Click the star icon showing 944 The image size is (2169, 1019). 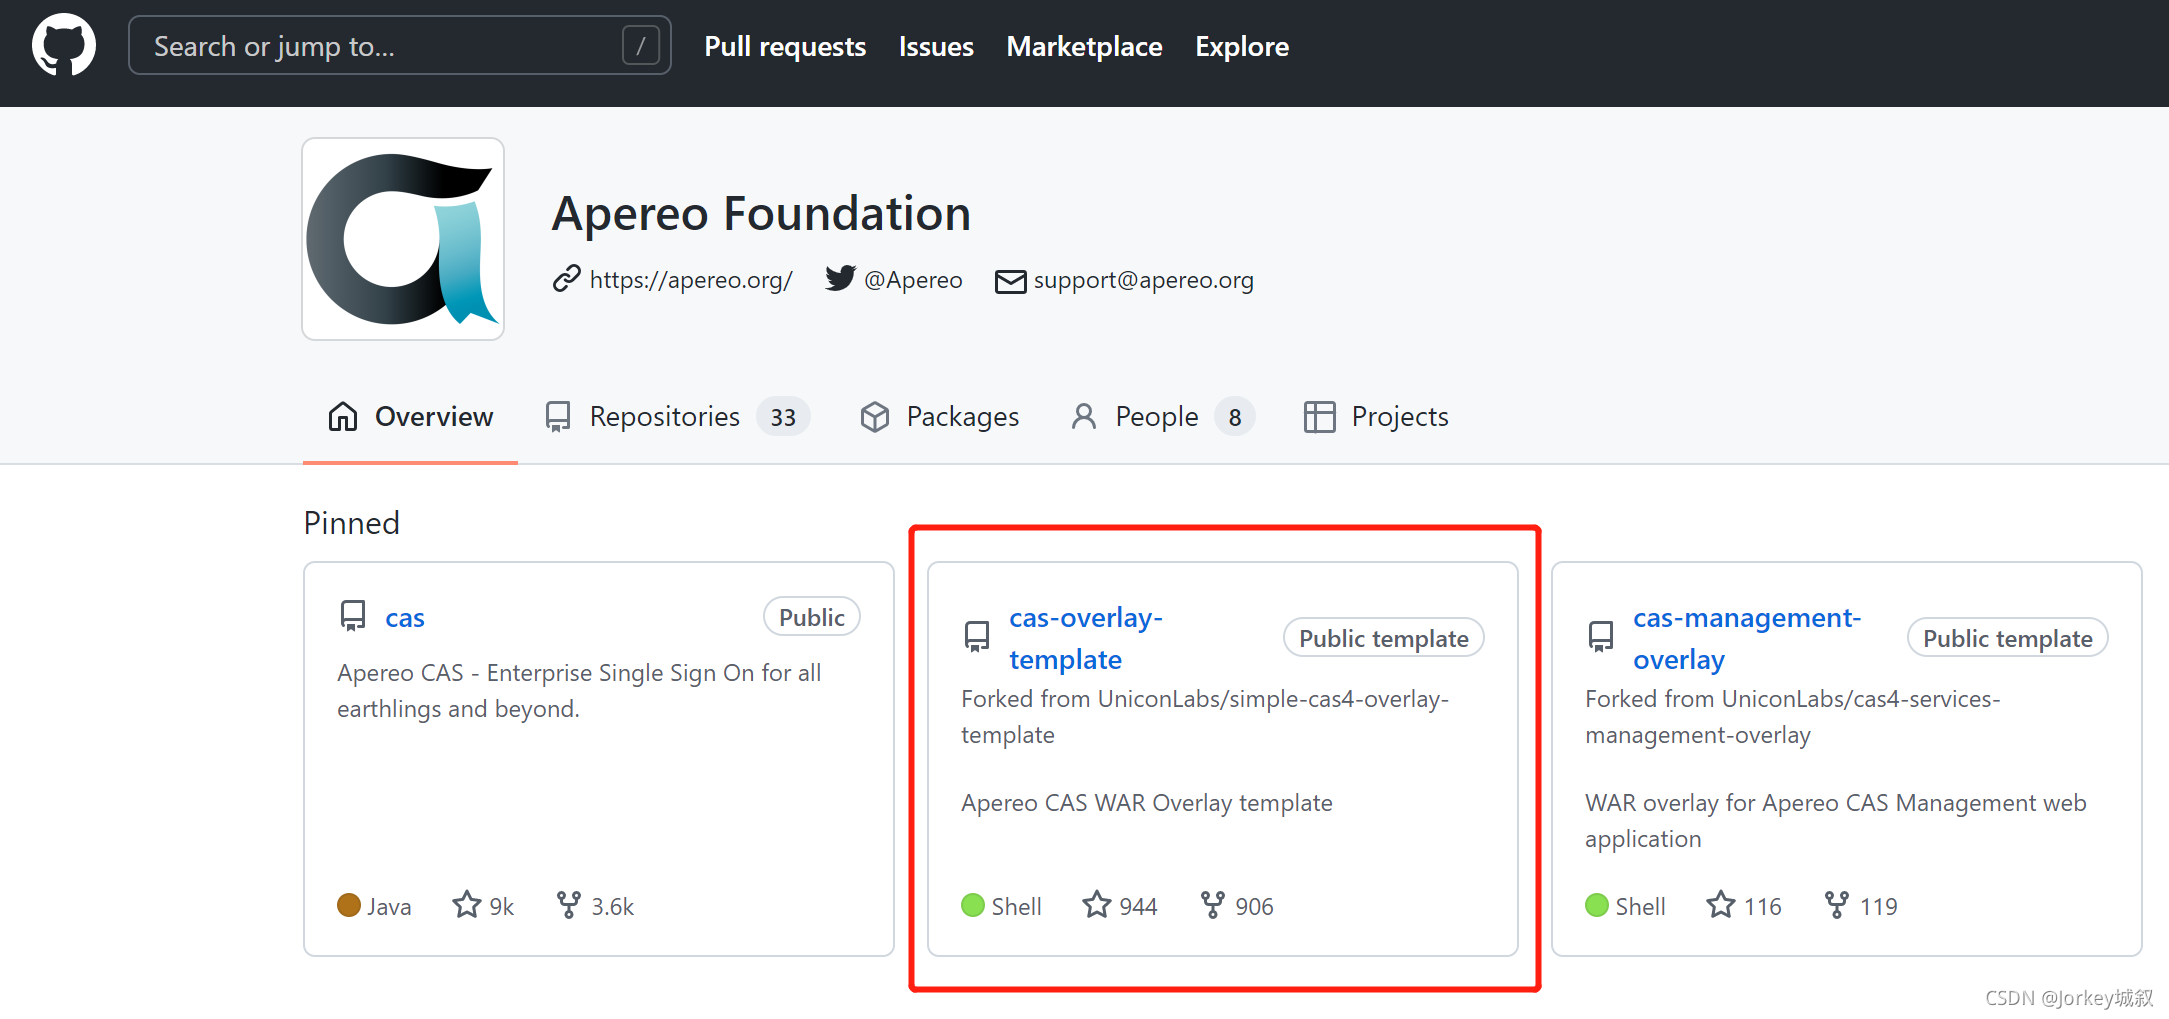click(1097, 904)
